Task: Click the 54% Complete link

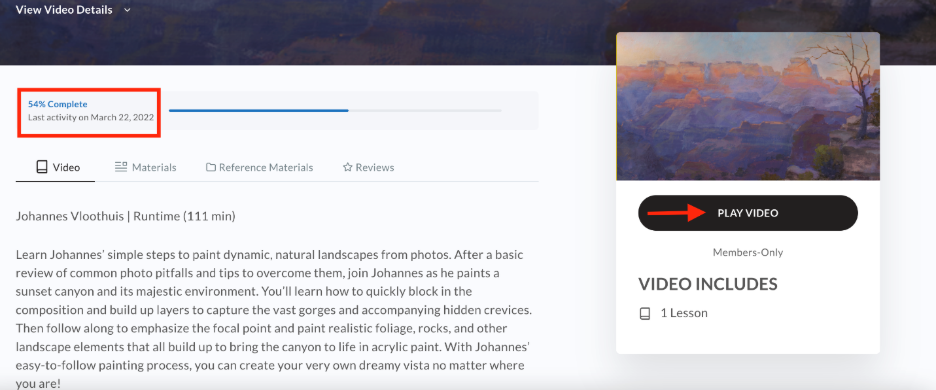Action: click(x=57, y=104)
